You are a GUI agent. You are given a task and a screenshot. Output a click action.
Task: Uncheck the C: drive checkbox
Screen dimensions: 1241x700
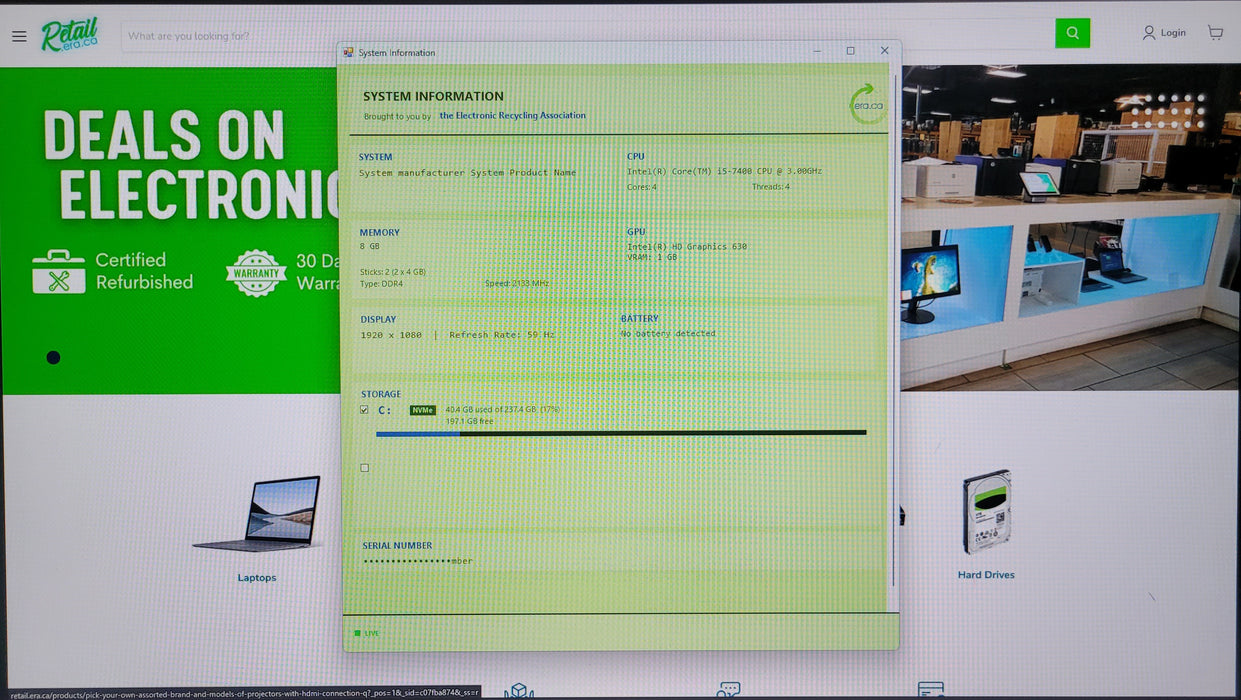[x=364, y=410]
